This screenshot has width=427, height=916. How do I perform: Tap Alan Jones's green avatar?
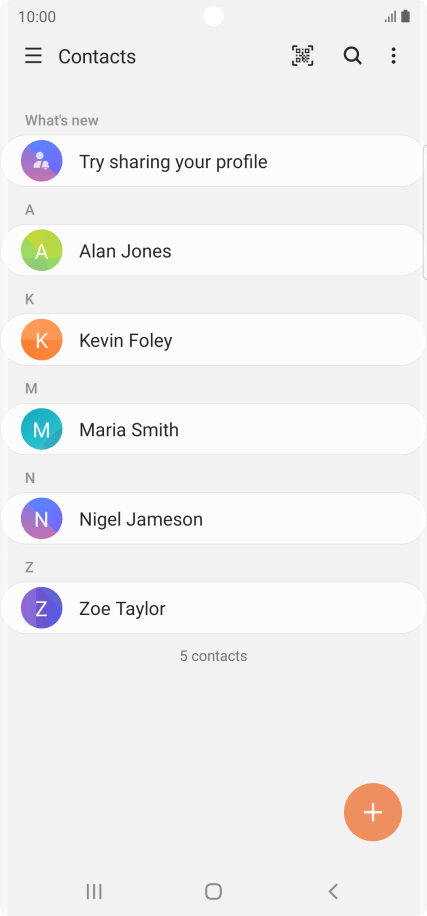tap(41, 251)
